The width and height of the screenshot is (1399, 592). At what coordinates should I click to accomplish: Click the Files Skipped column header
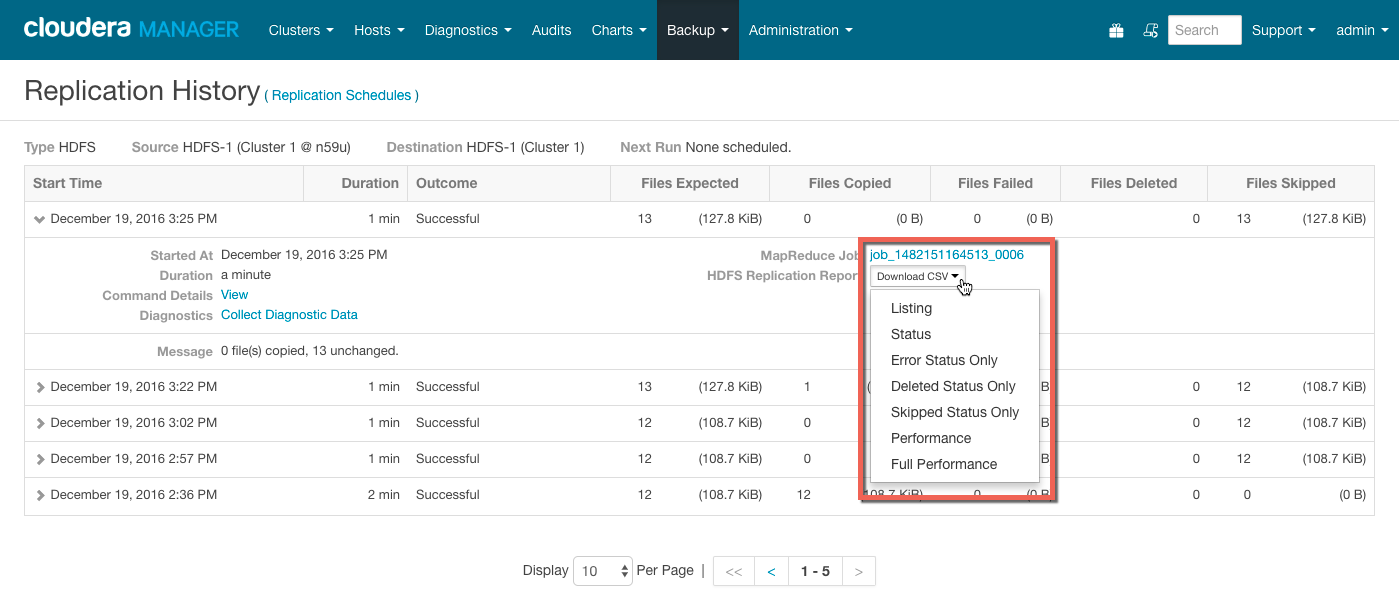pos(1291,183)
